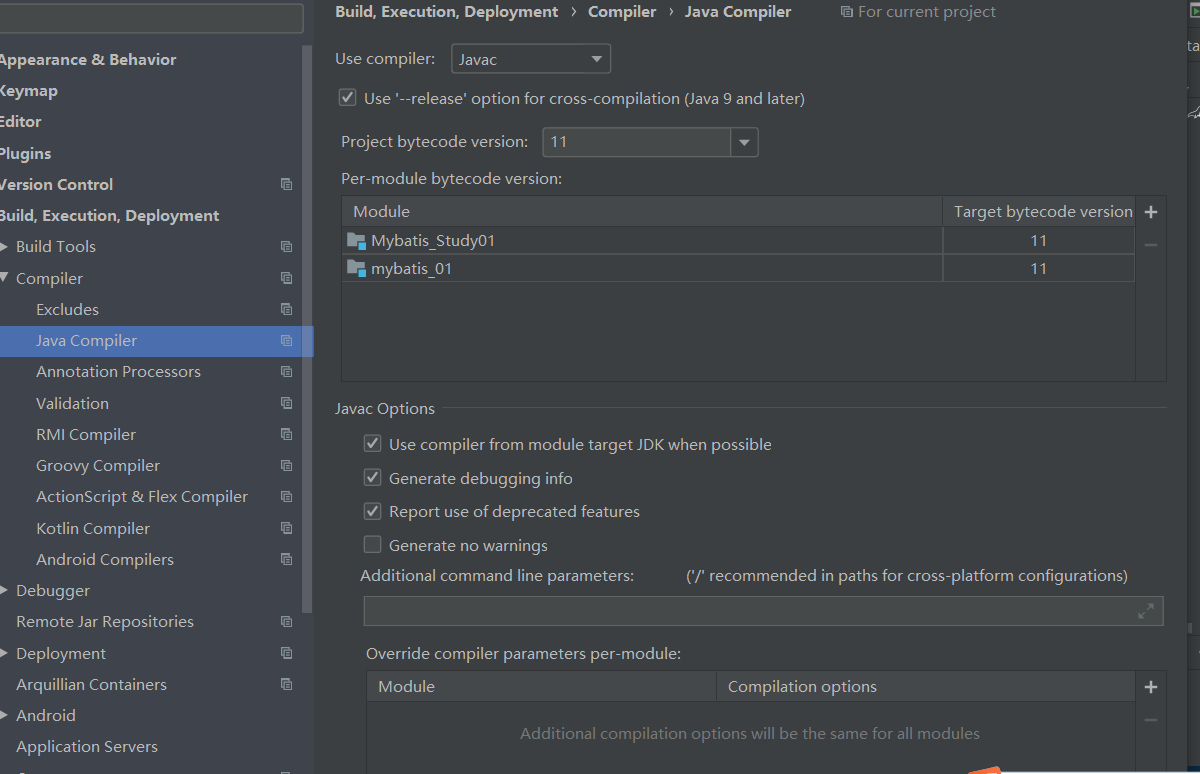Select the Mybatis_Study01 module row
Viewport: 1200px width, 774px height.
point(738,240)
